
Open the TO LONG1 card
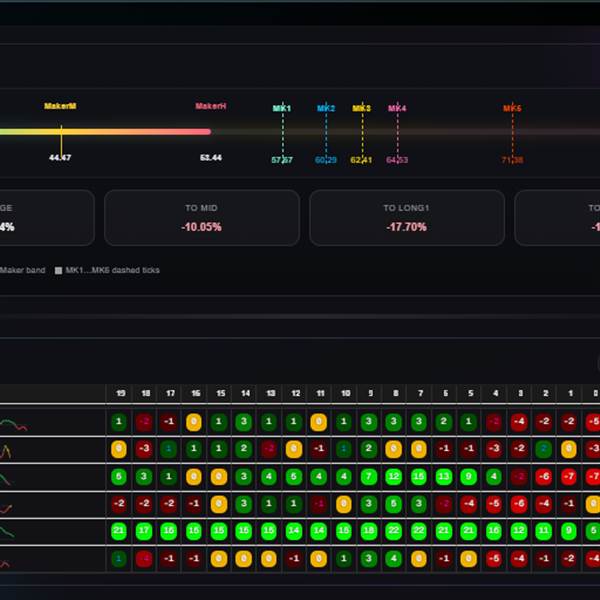tap(407, 218)
